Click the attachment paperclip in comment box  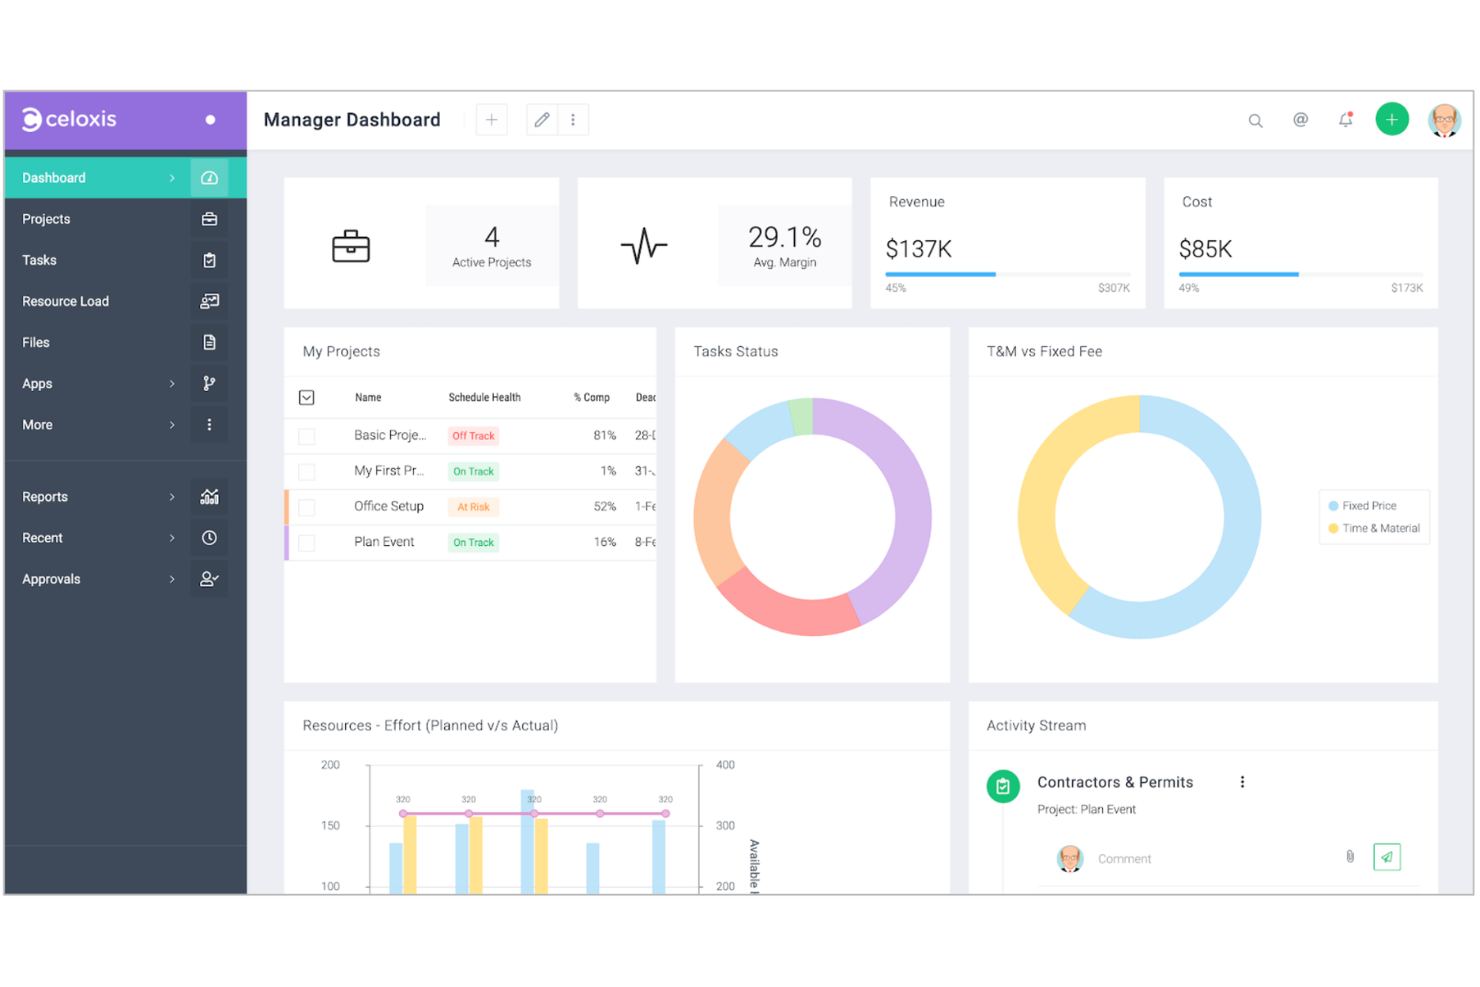(x=1350, y=857)
